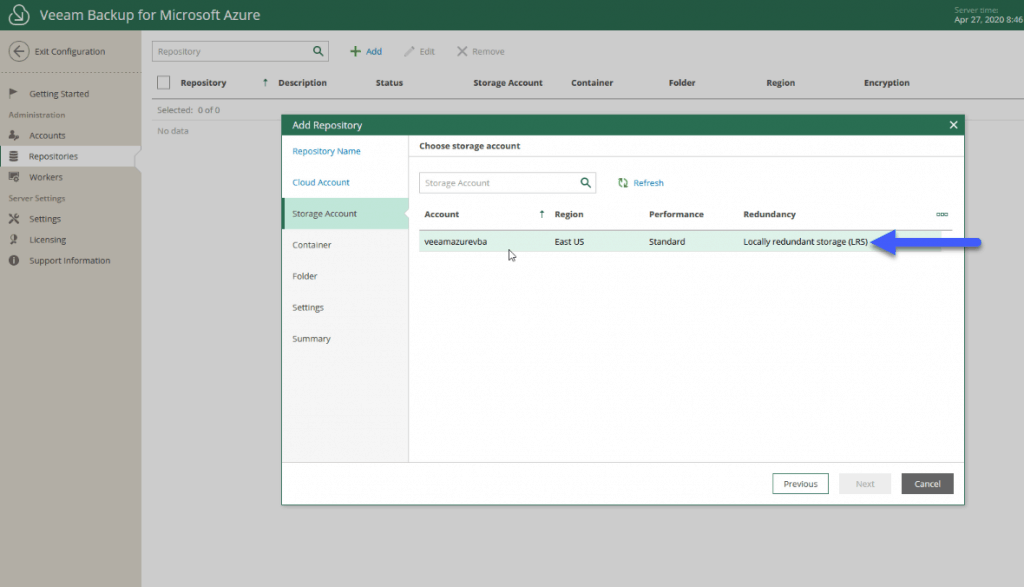Click the X icon next to Remove

pos(462,51)
